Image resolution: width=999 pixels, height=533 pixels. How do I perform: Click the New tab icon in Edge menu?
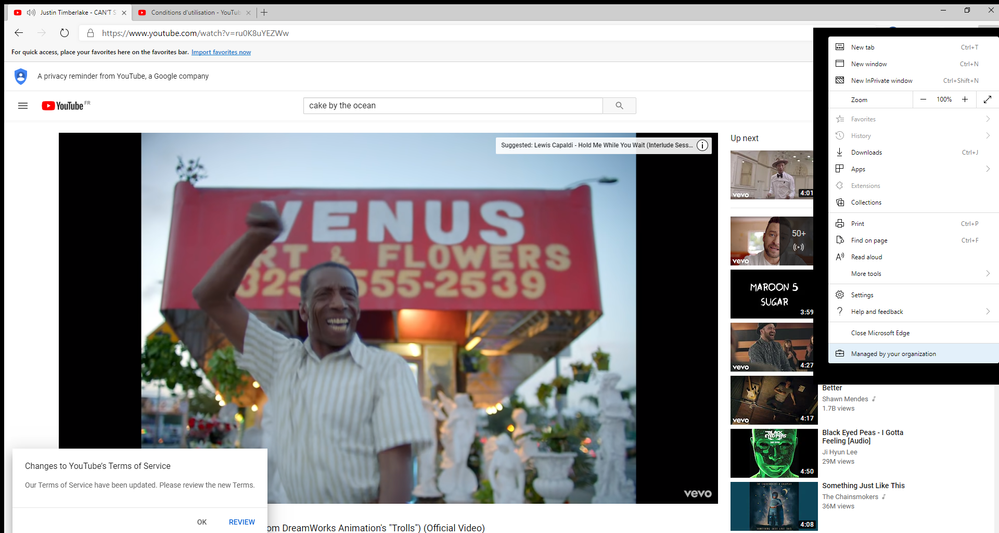click(840, 47)
